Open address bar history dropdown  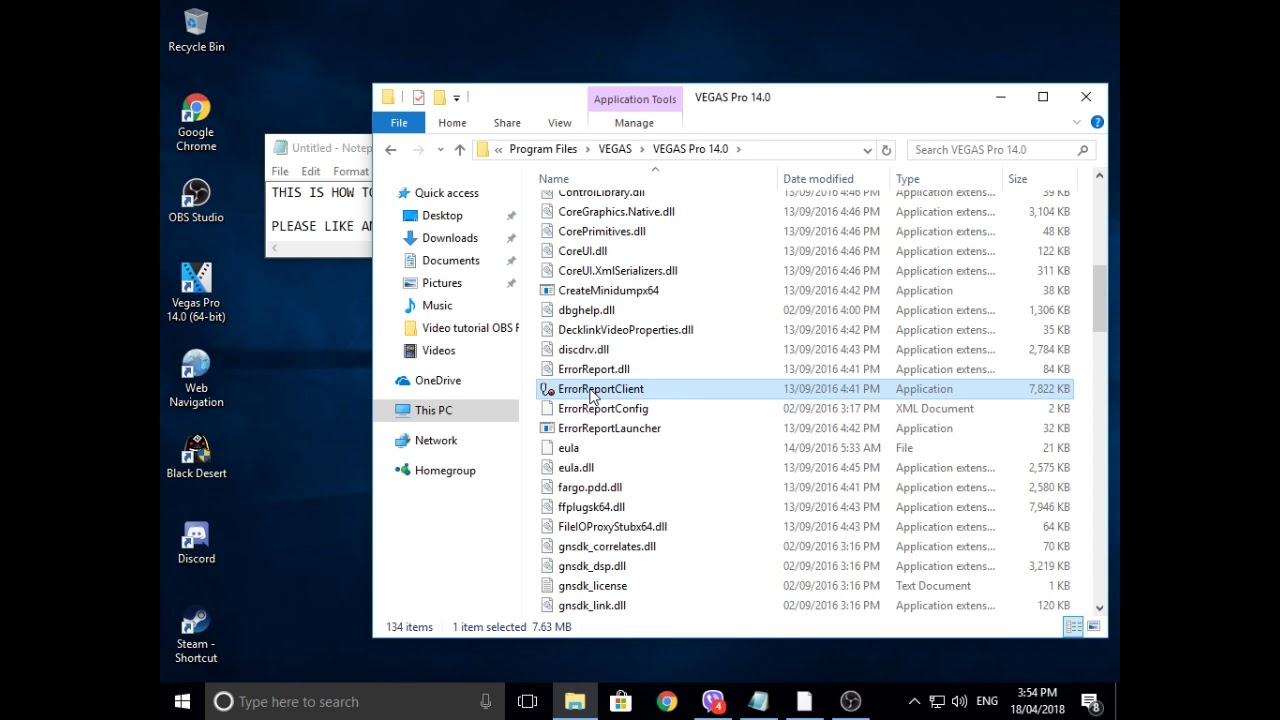tap(867, 150)
